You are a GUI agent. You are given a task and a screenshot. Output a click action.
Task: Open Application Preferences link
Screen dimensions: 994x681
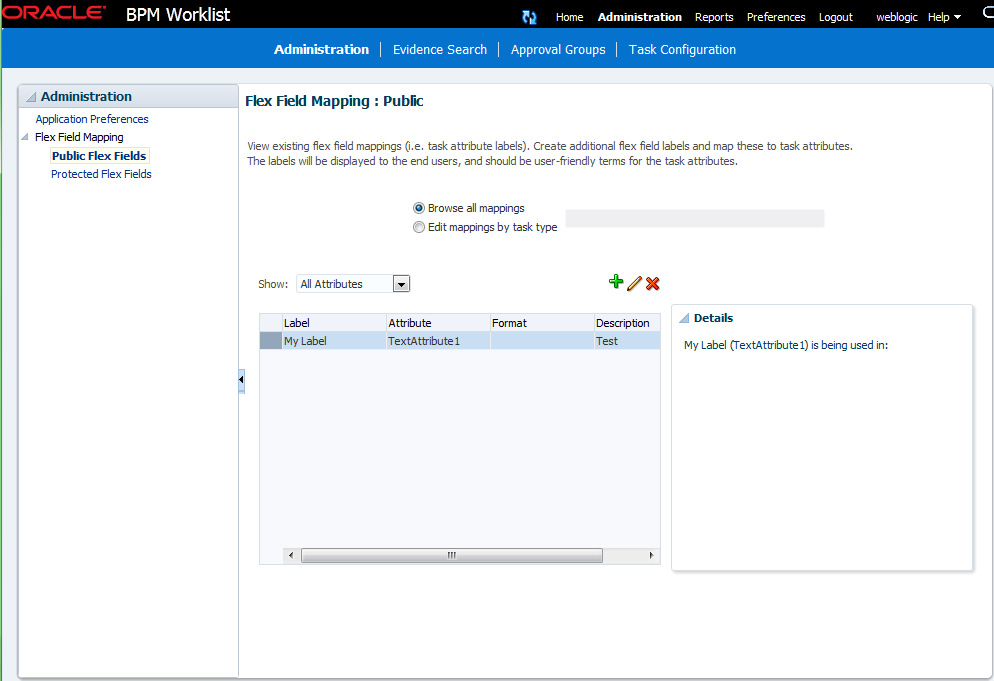[x=92, y=119]
